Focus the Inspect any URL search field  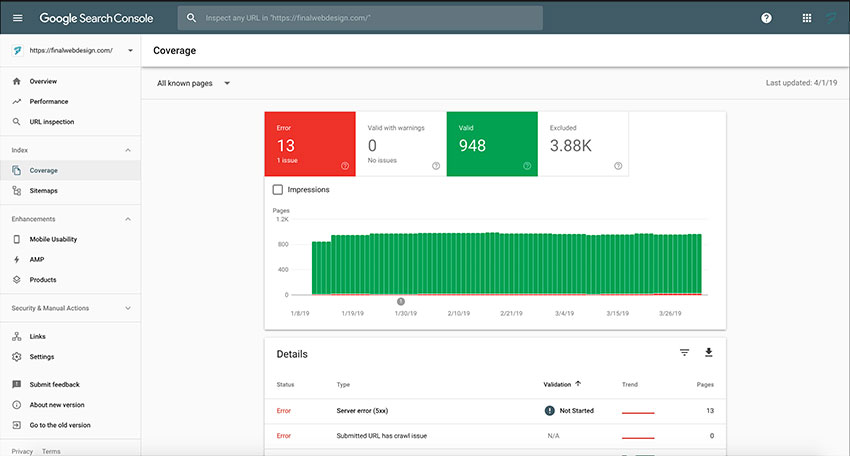(360, 18)
